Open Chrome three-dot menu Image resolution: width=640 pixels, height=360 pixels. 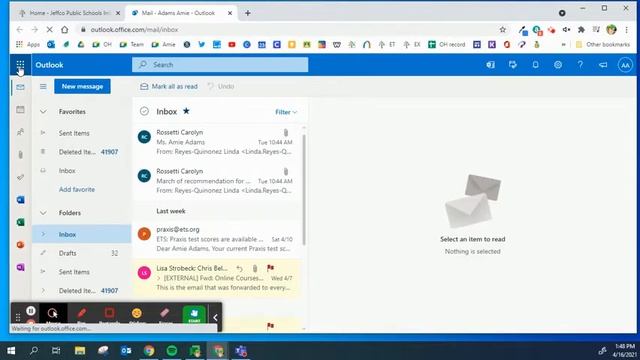[626, 29]
